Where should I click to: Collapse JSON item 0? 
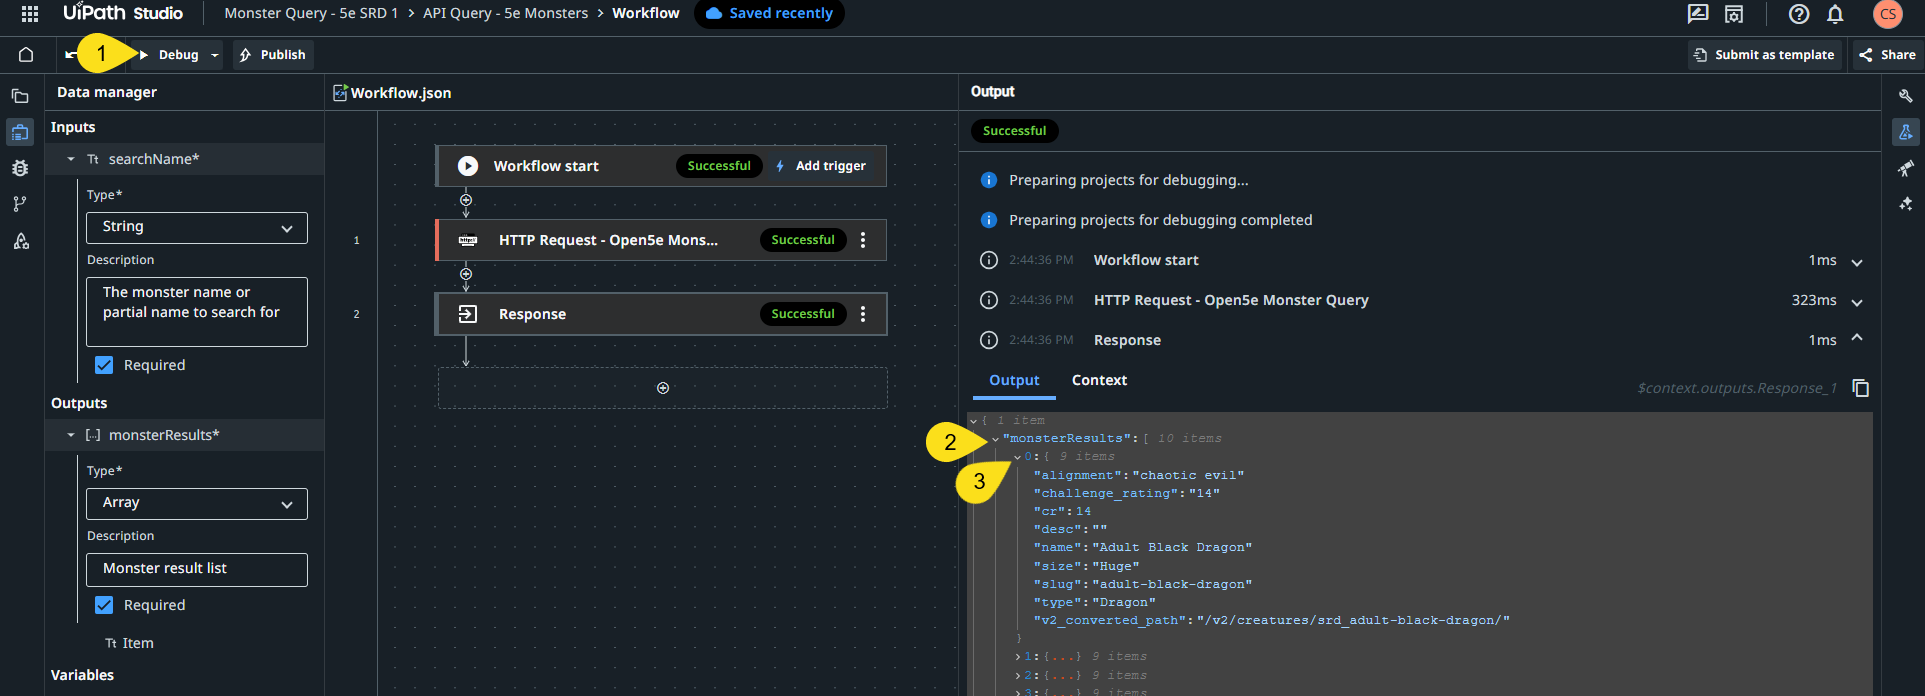pos(1018,457)
